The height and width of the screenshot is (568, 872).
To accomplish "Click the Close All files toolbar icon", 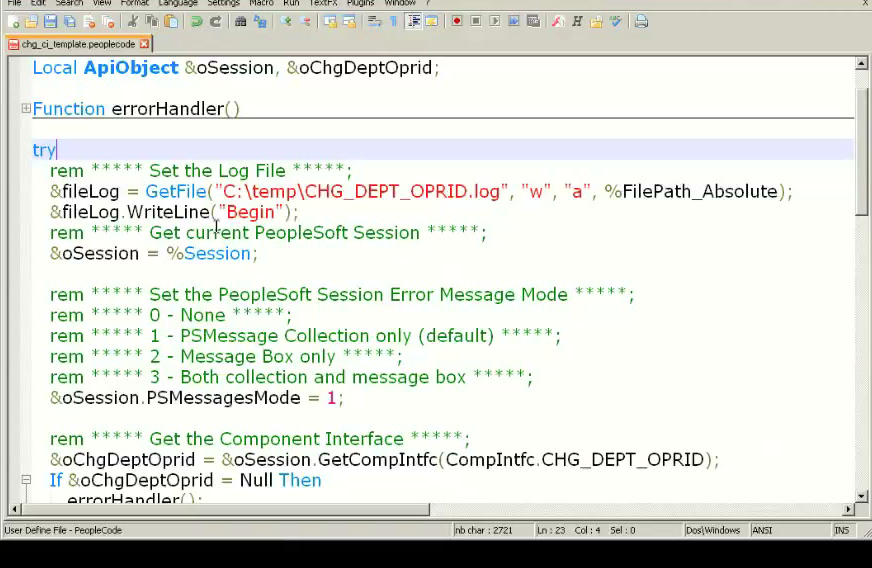I will pyautogui.click(x=108, y=22).
